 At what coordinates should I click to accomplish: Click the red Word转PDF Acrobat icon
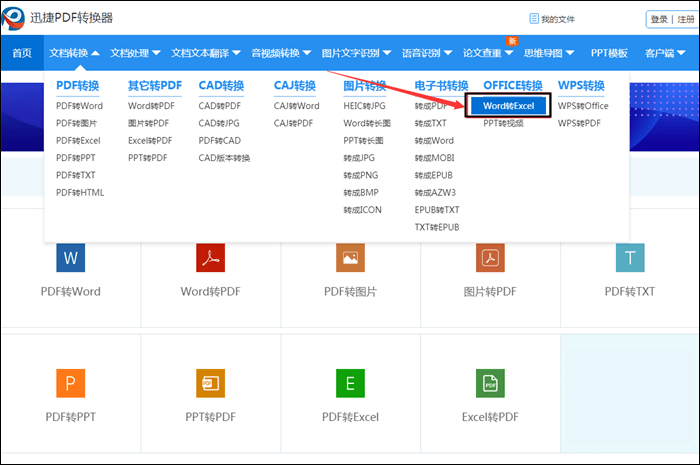(210, 258)
